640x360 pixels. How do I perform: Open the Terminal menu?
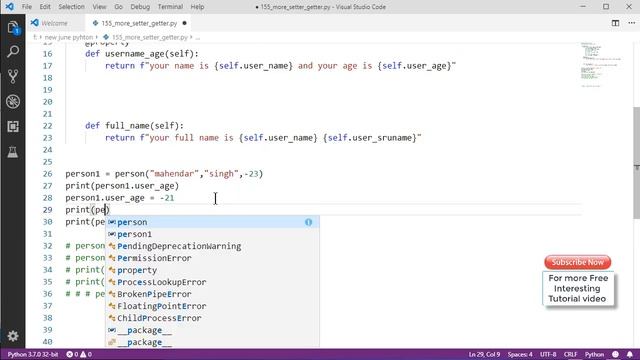170,7
